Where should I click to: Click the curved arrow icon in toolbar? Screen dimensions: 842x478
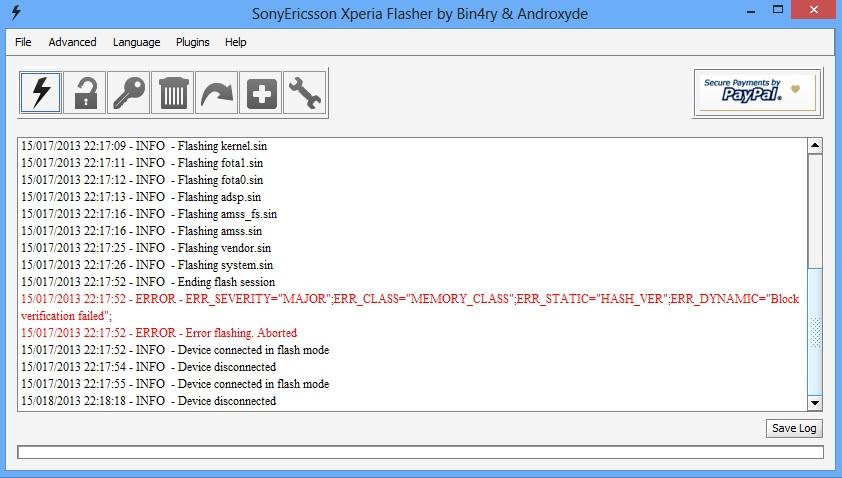point(217,92)
